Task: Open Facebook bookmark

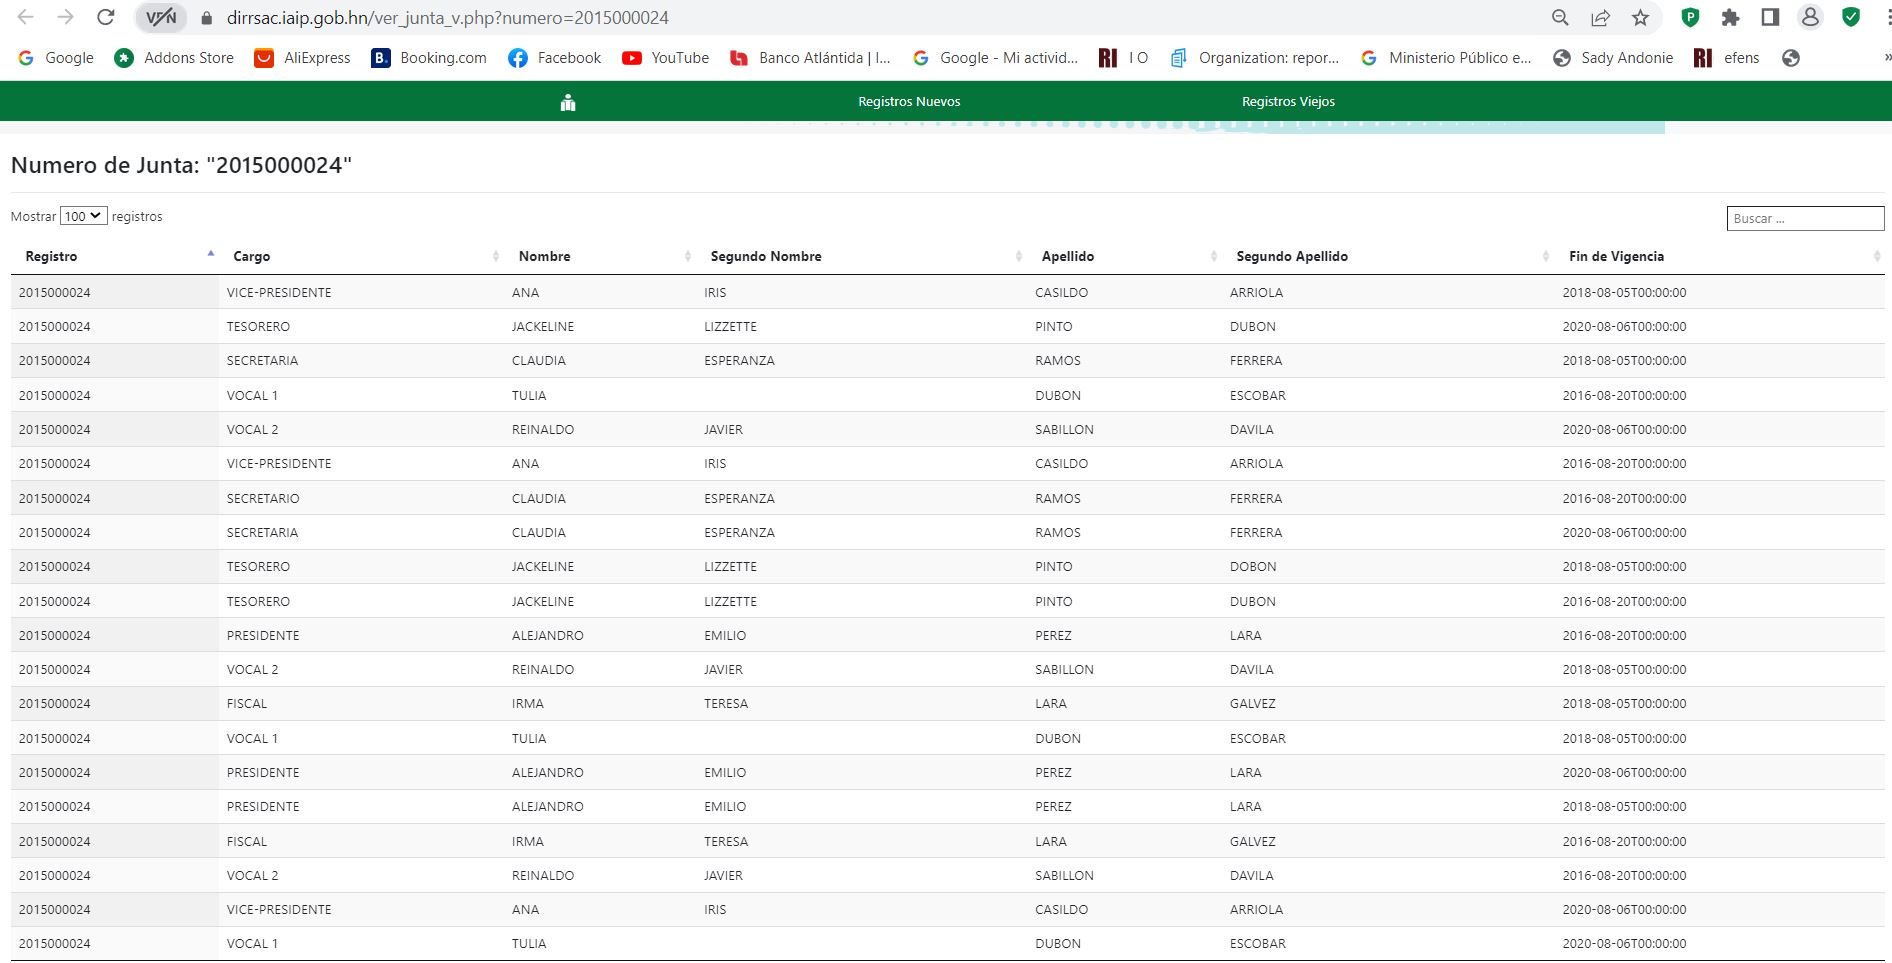Action: pos(555,58)
